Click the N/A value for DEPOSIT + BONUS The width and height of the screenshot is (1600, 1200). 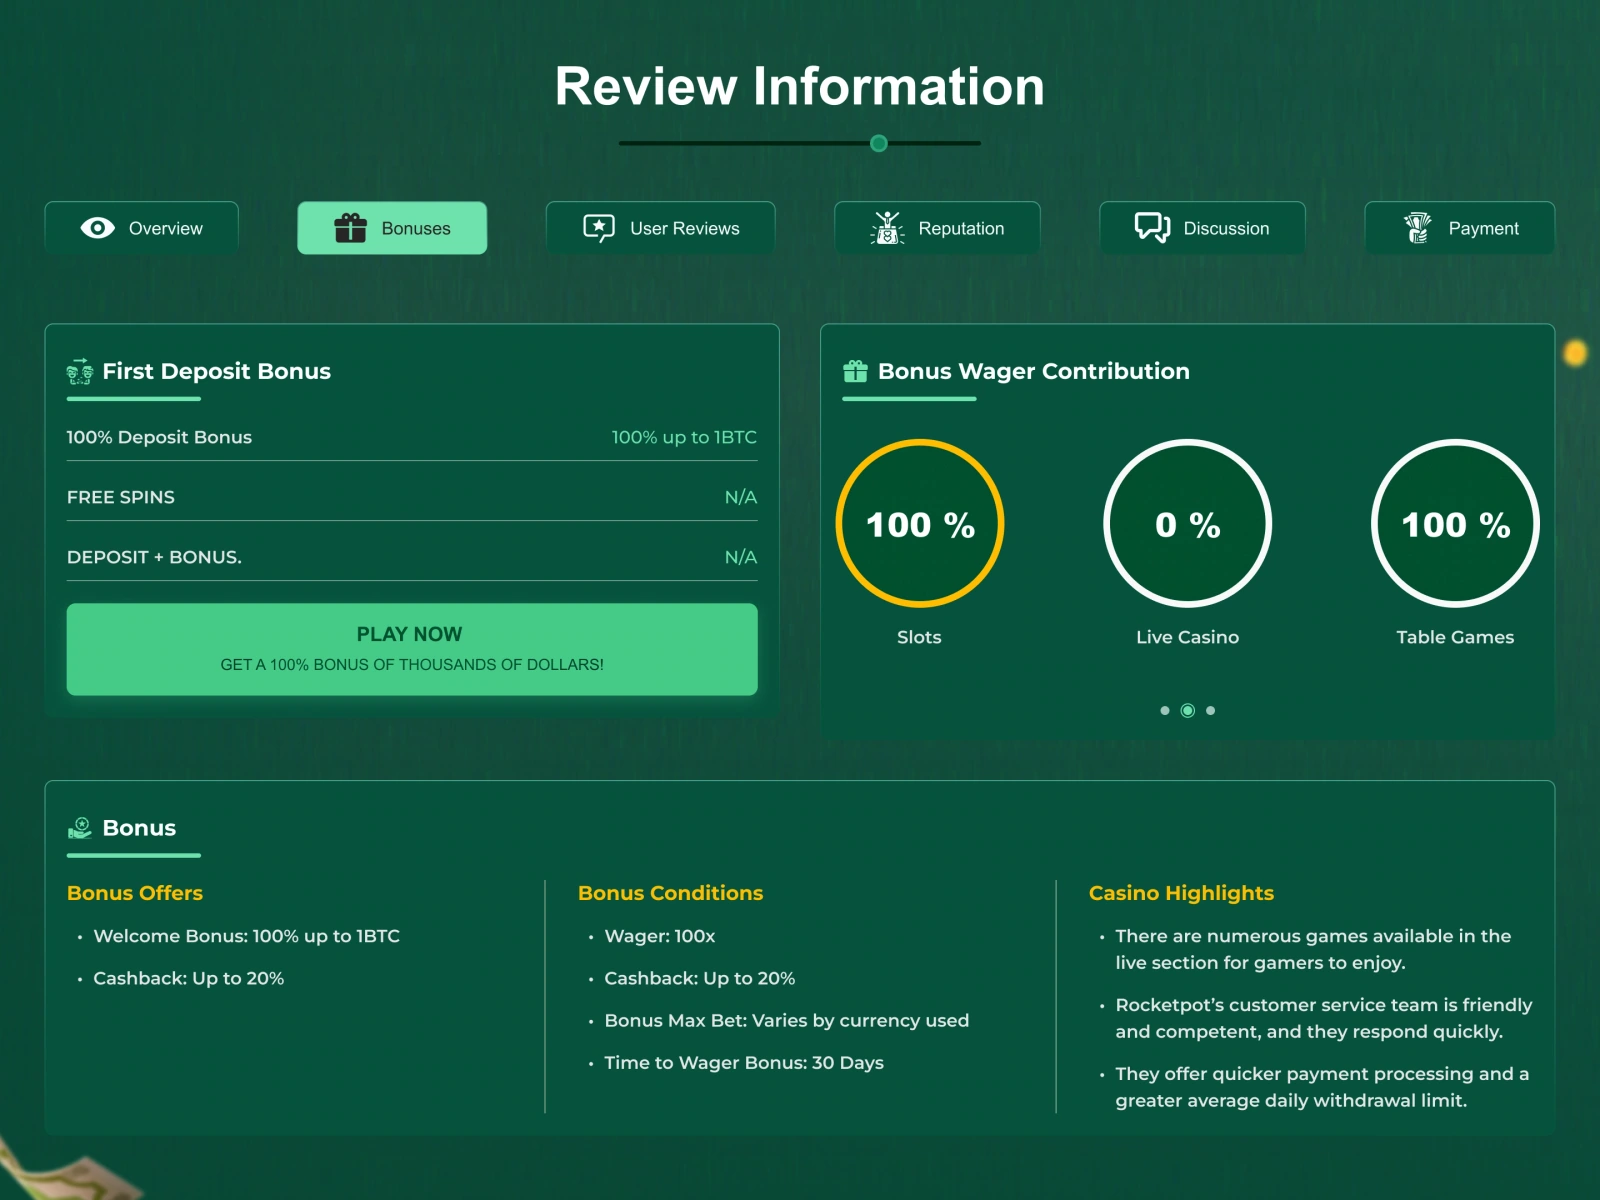coord(741,557)
